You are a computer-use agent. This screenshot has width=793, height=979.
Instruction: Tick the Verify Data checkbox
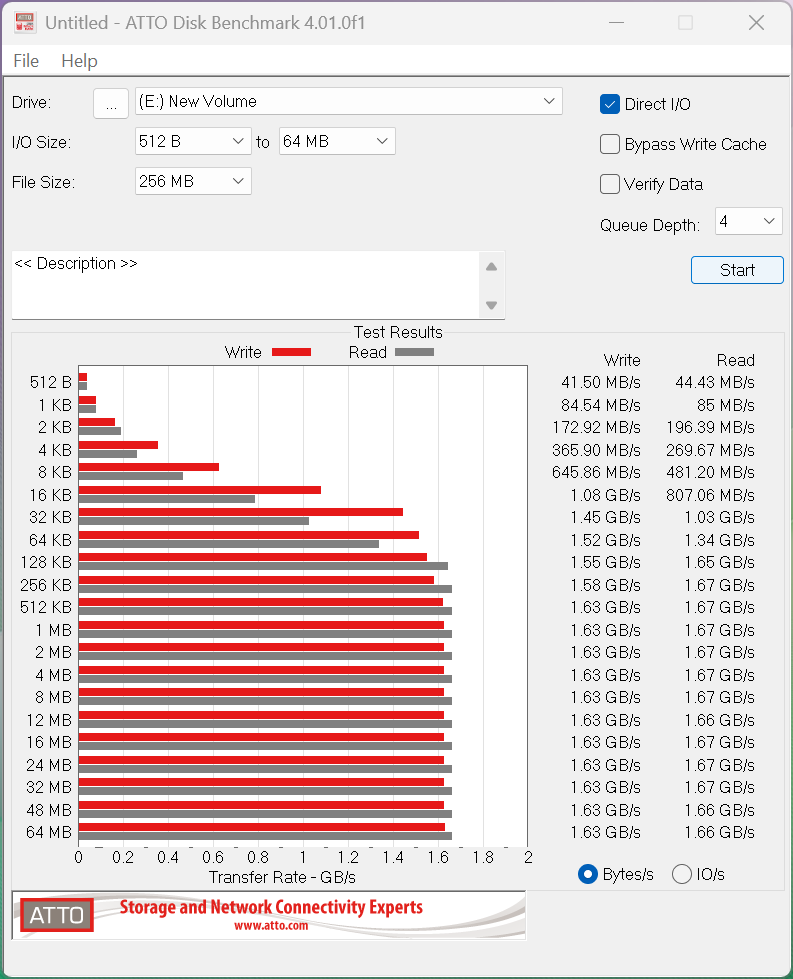click(x=610, y=184)
